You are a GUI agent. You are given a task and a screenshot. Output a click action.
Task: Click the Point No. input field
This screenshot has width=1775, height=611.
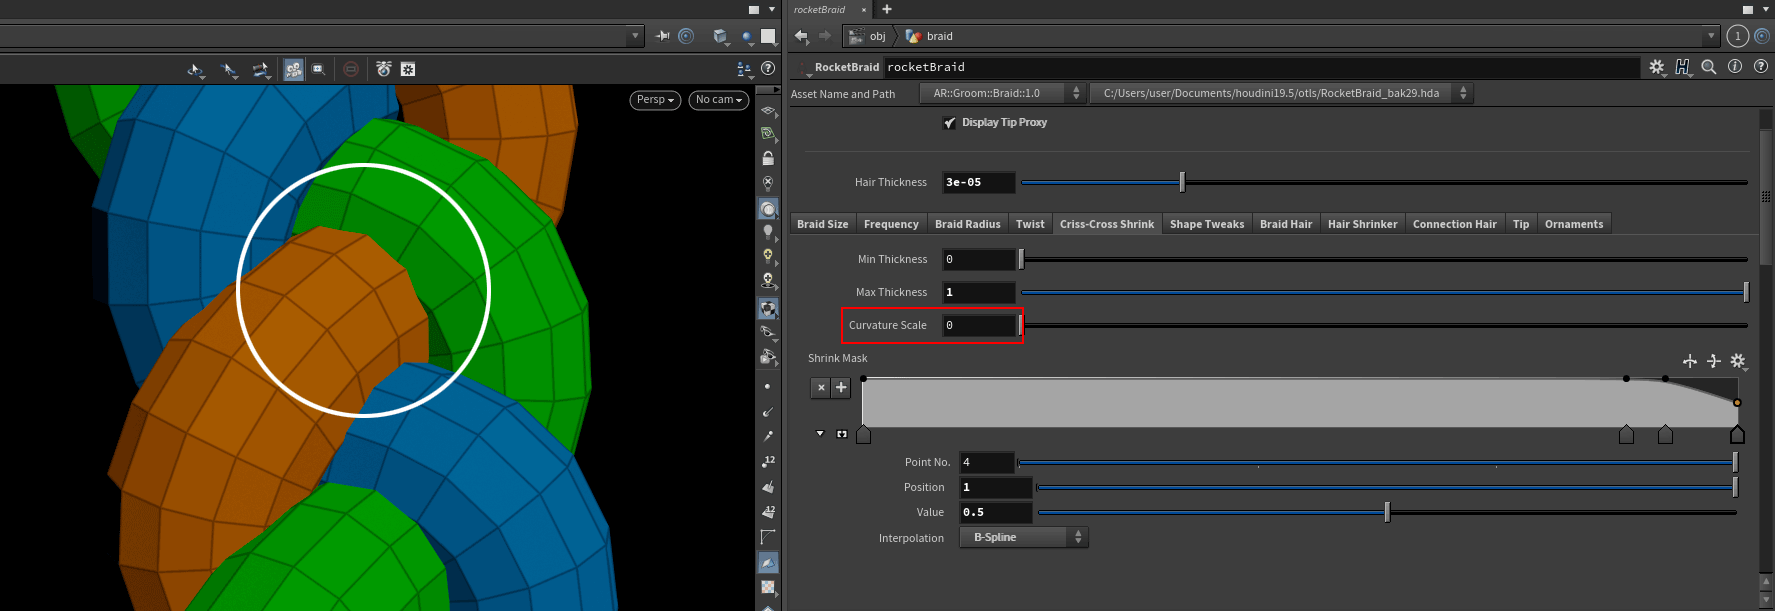coord(987,462)
